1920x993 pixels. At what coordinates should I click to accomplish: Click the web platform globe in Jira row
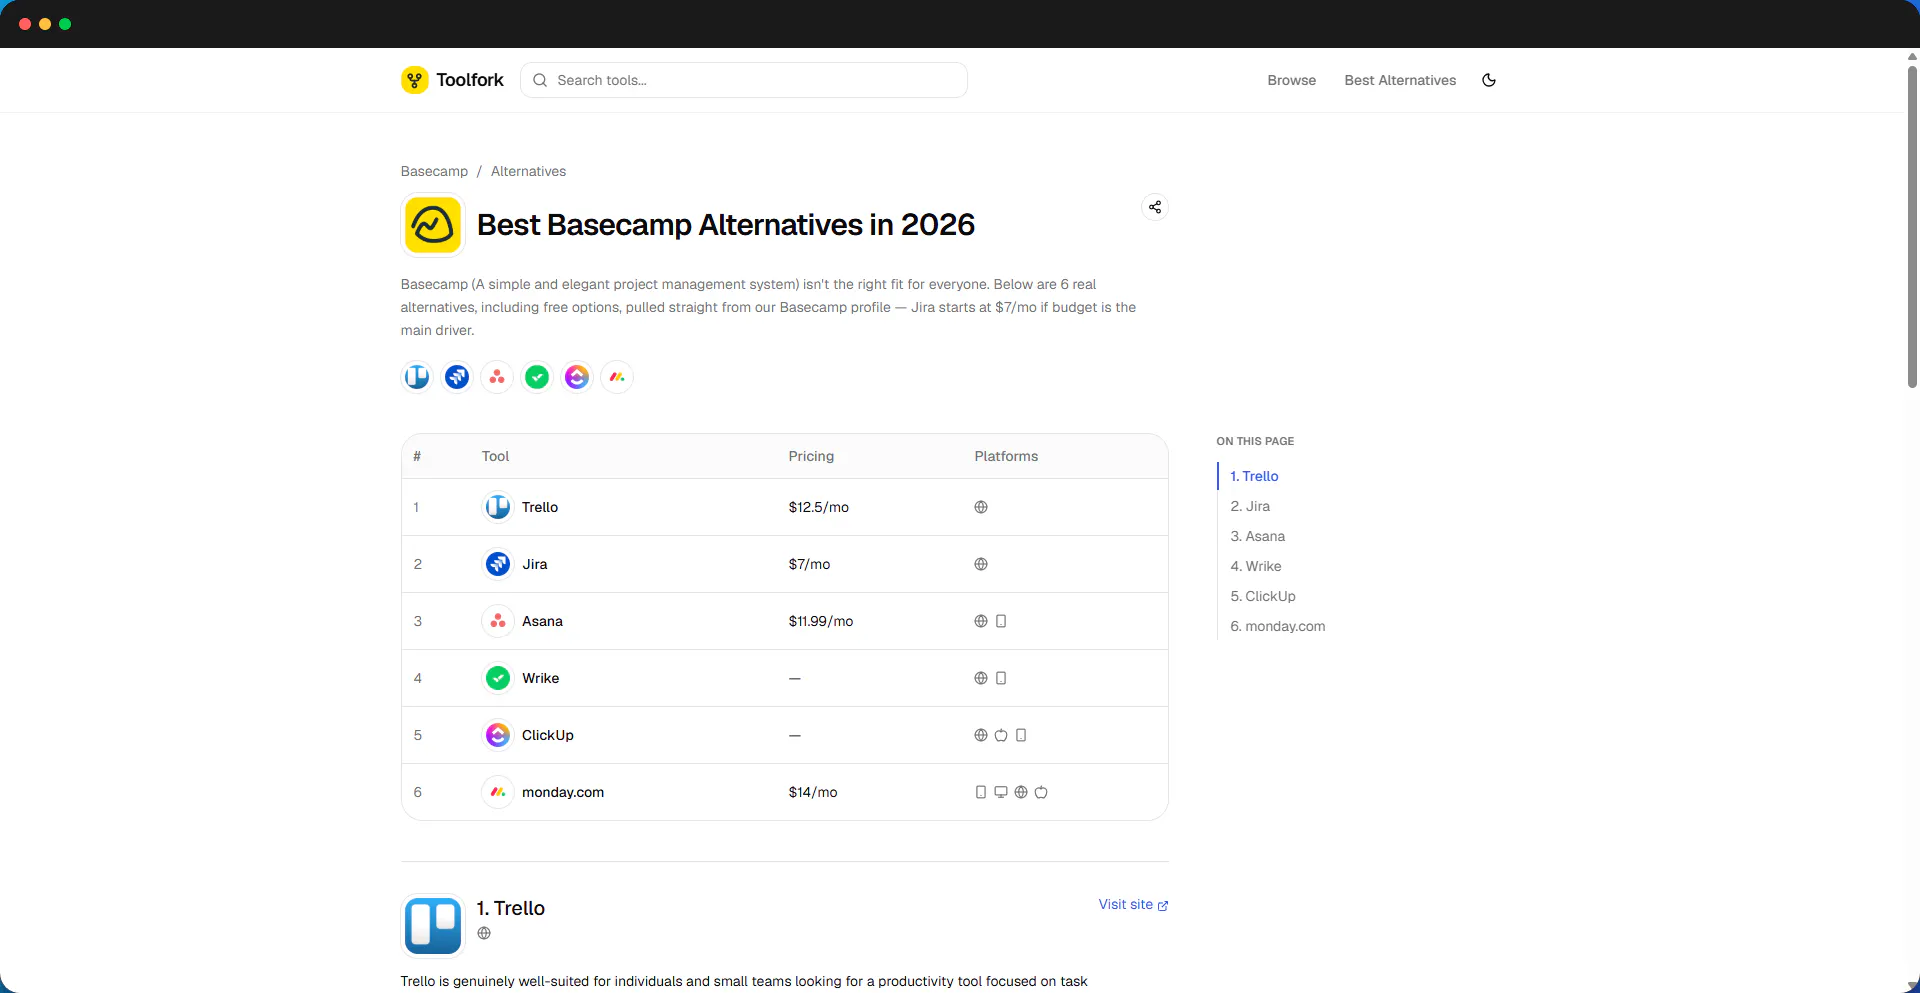point(981,564)
